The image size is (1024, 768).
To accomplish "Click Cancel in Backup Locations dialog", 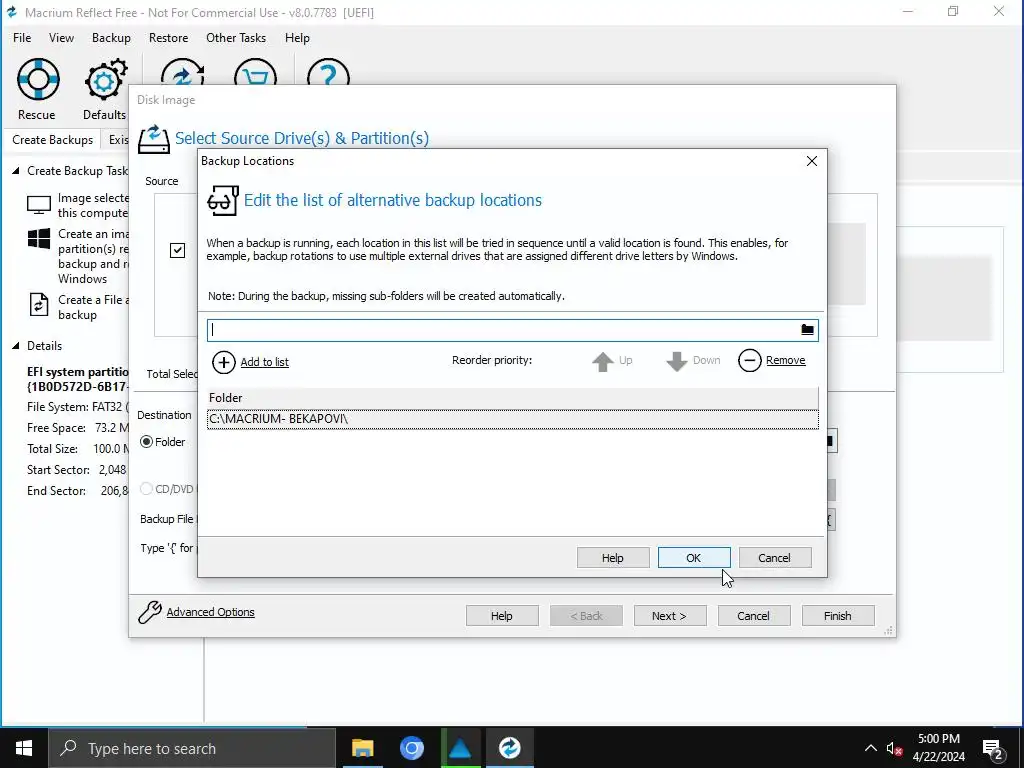I will click(x=775, y=558).
